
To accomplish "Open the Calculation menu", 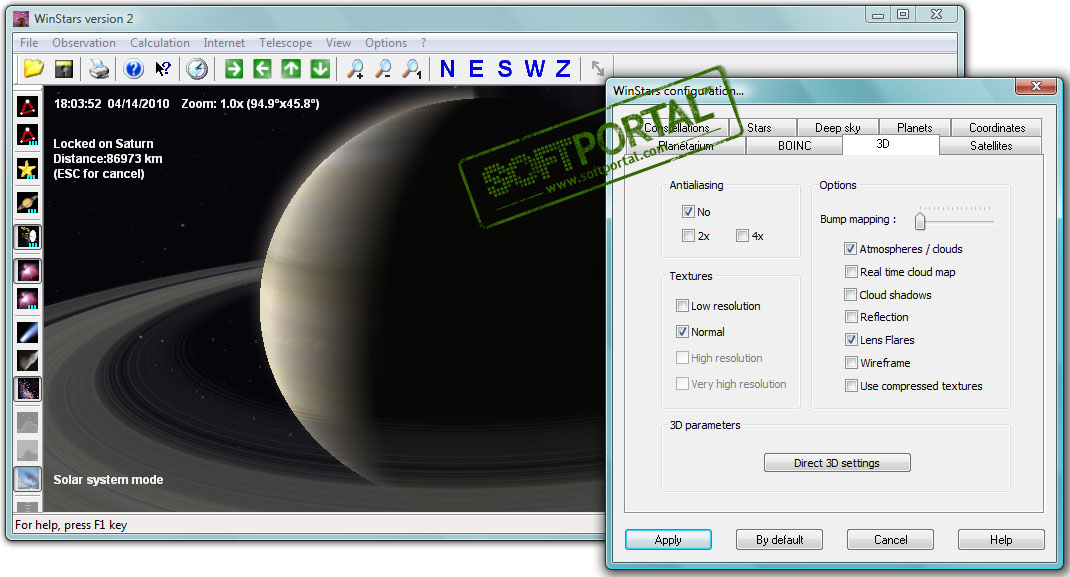I will pyautogui.click(x=160, y=42).
